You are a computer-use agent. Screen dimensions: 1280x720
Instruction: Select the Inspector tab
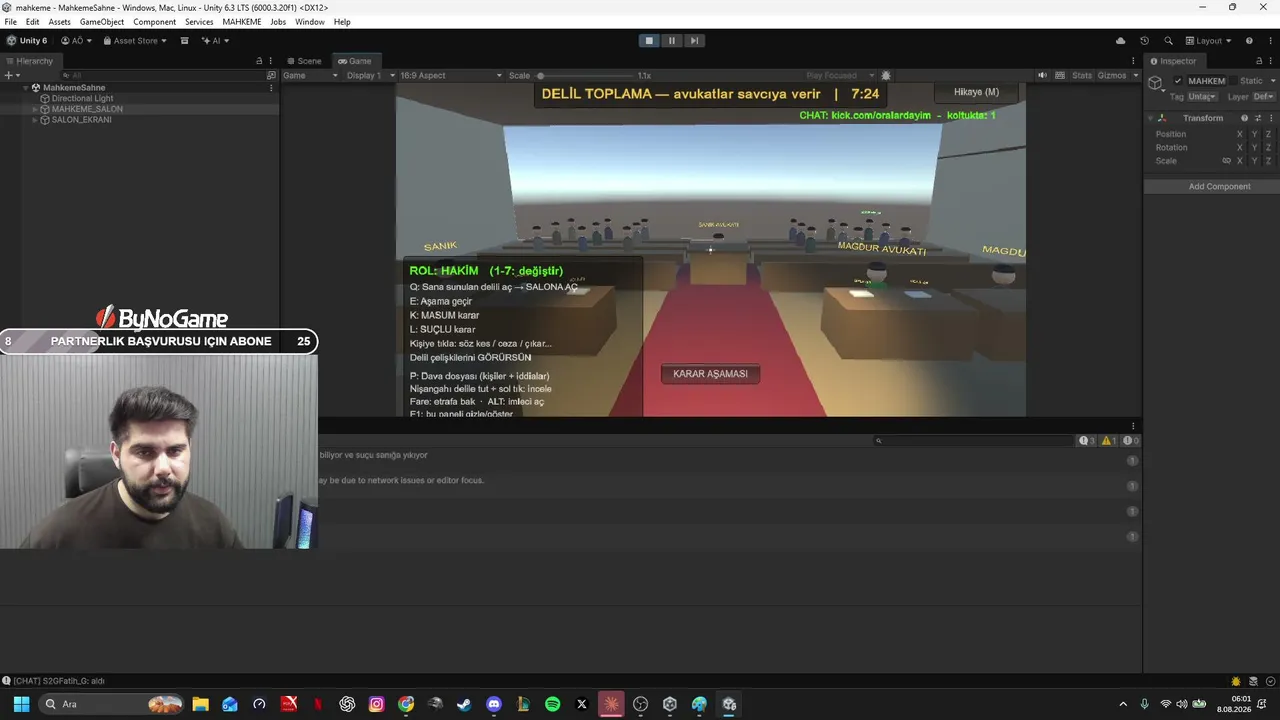pos(1173,61)
